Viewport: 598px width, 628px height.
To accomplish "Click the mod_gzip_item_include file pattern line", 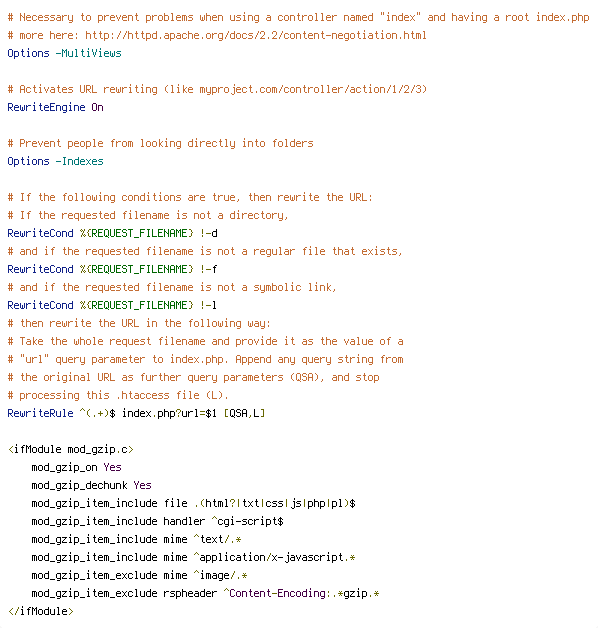I will (193, 503).
